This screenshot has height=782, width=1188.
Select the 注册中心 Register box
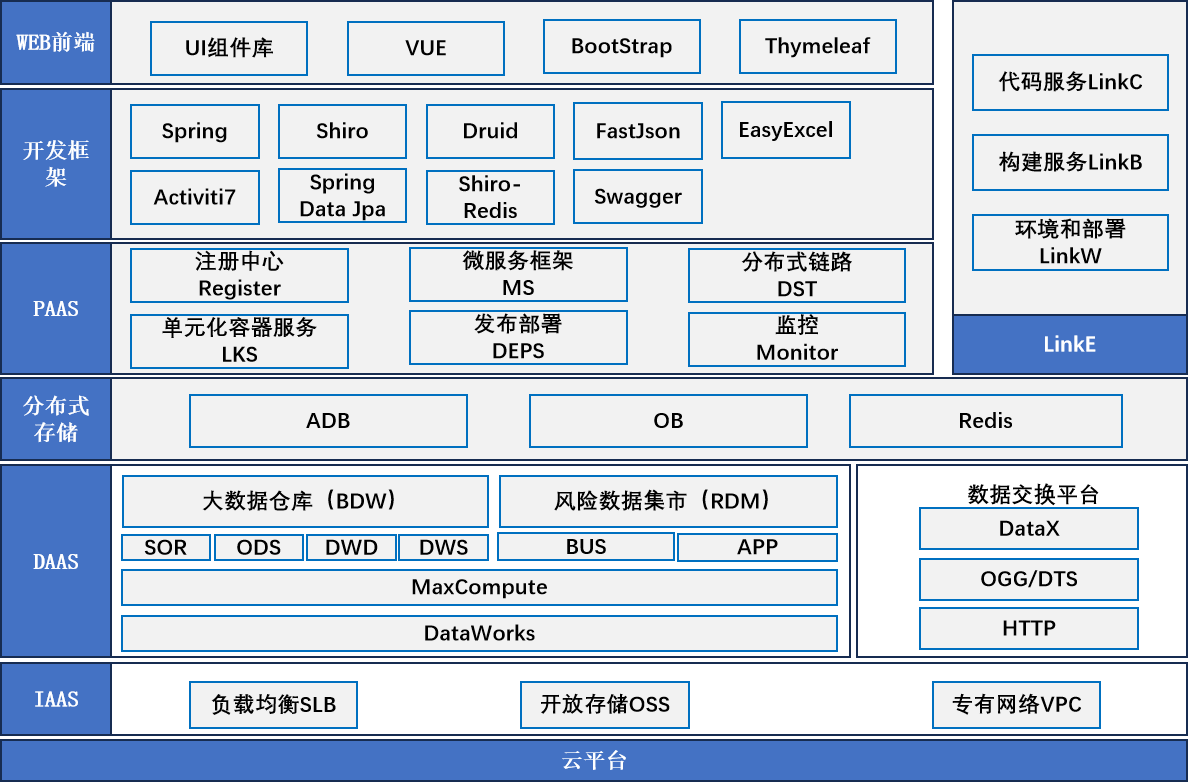tap(239, 275)
